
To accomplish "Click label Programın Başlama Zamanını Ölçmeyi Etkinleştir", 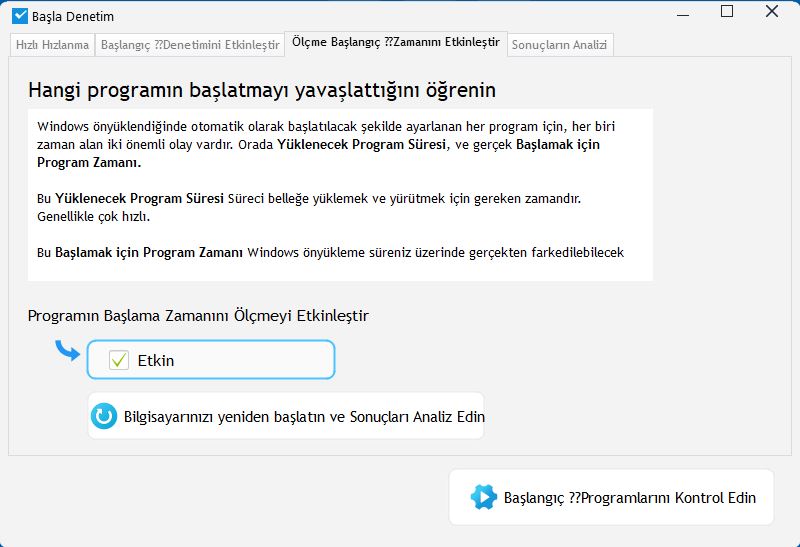I will point(198,315).
